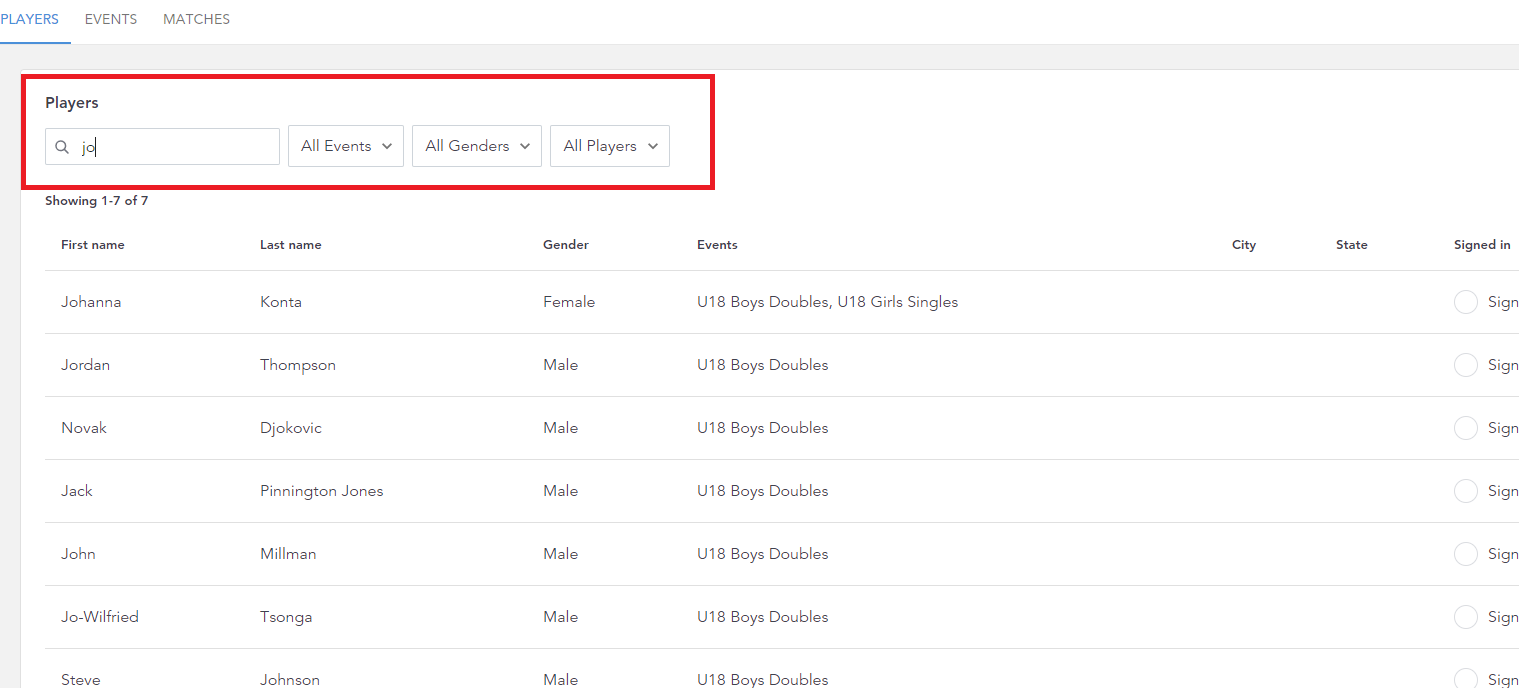
Task: Expand the All Genders filter
Action: (x=477, y=146)
